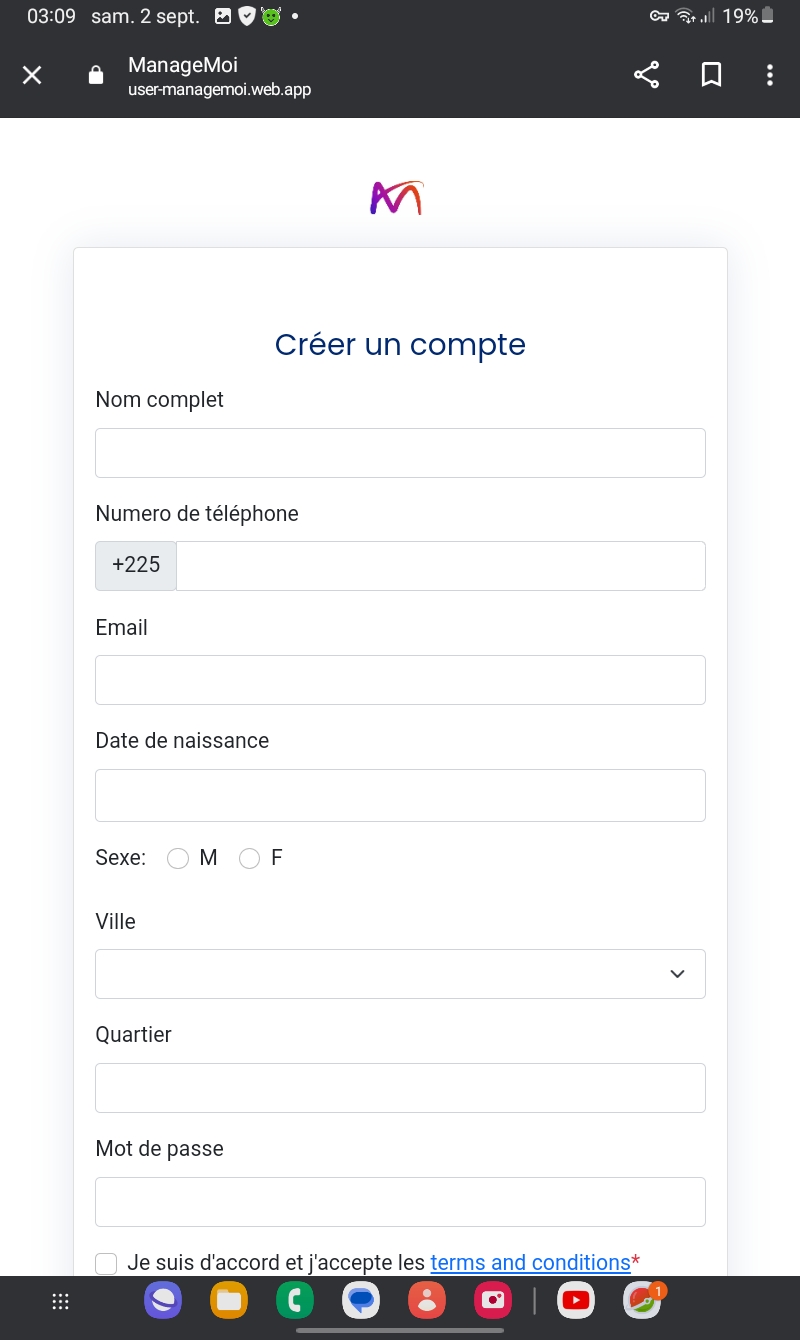Close the ManageMoi browser tab

pyautogui.click(x=32, y=75)
